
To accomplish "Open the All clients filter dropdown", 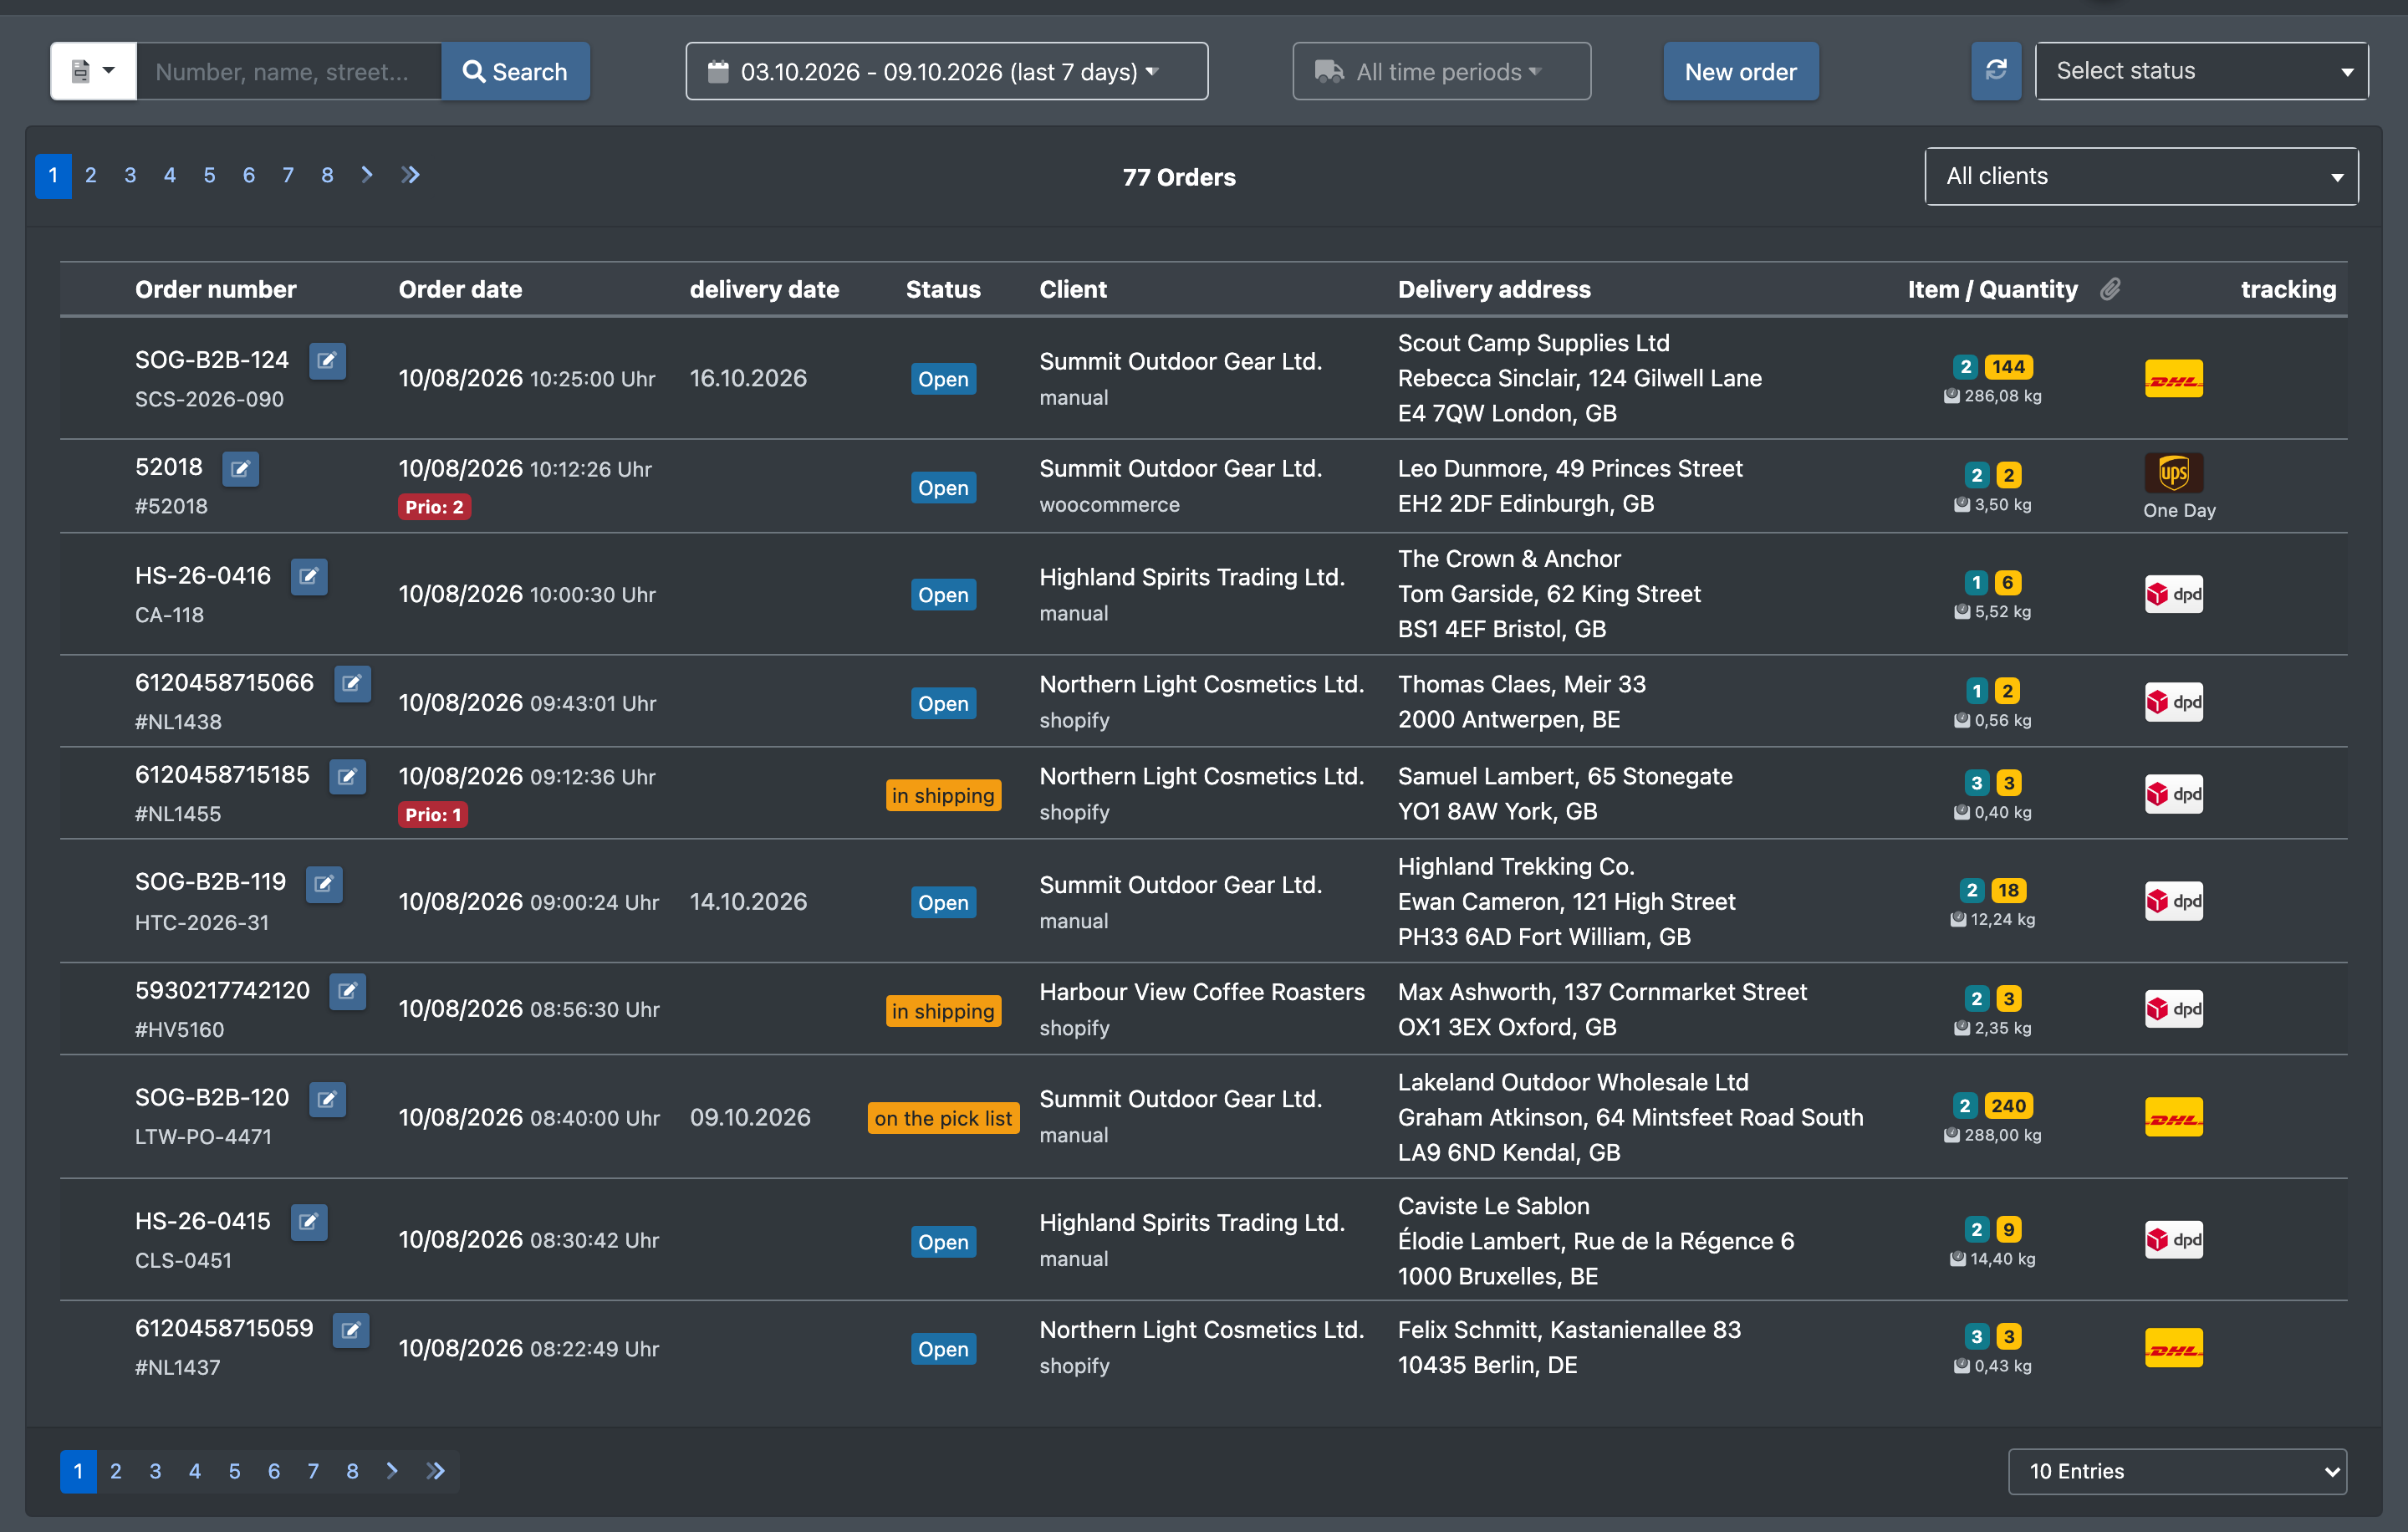I will click(2141, 177).
